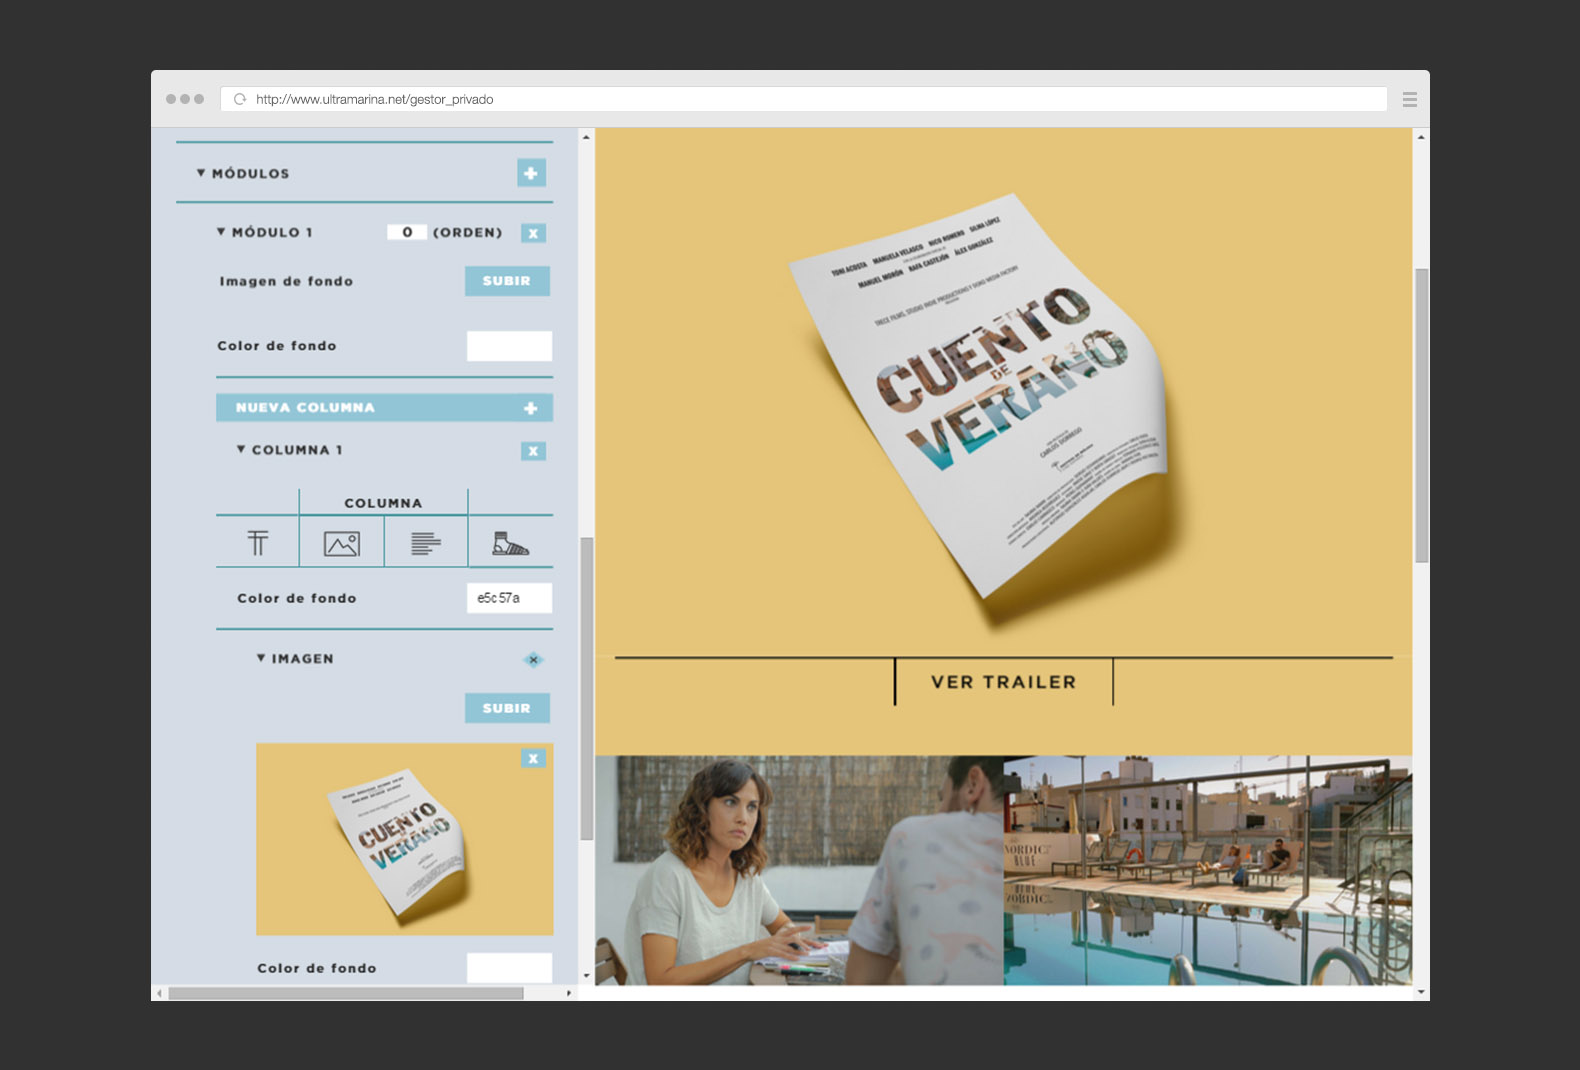Viewport: 1580px width, 1070px height.
Task: Click the (ORDEN) label text
Action: coord(467,232)
